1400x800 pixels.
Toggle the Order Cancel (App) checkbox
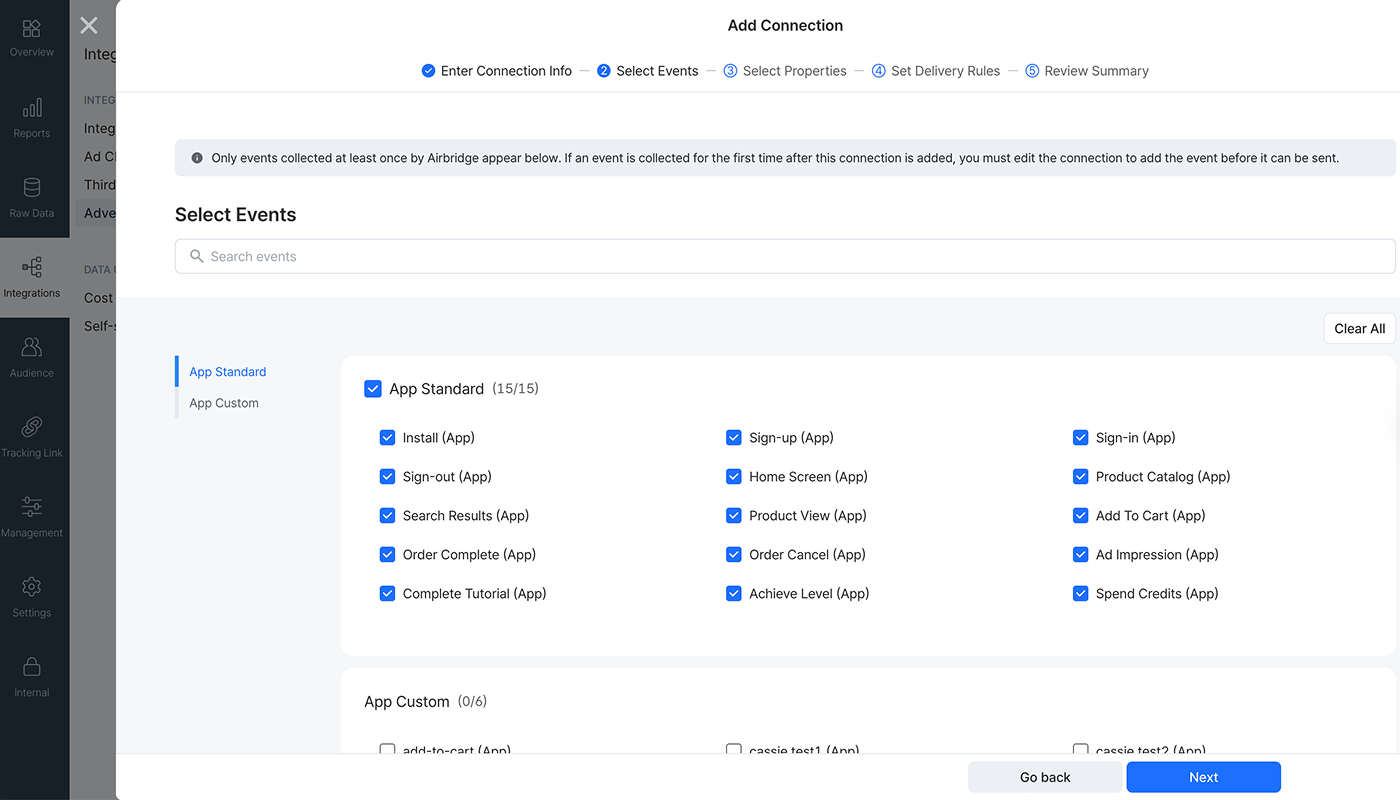tap(734, 555)
